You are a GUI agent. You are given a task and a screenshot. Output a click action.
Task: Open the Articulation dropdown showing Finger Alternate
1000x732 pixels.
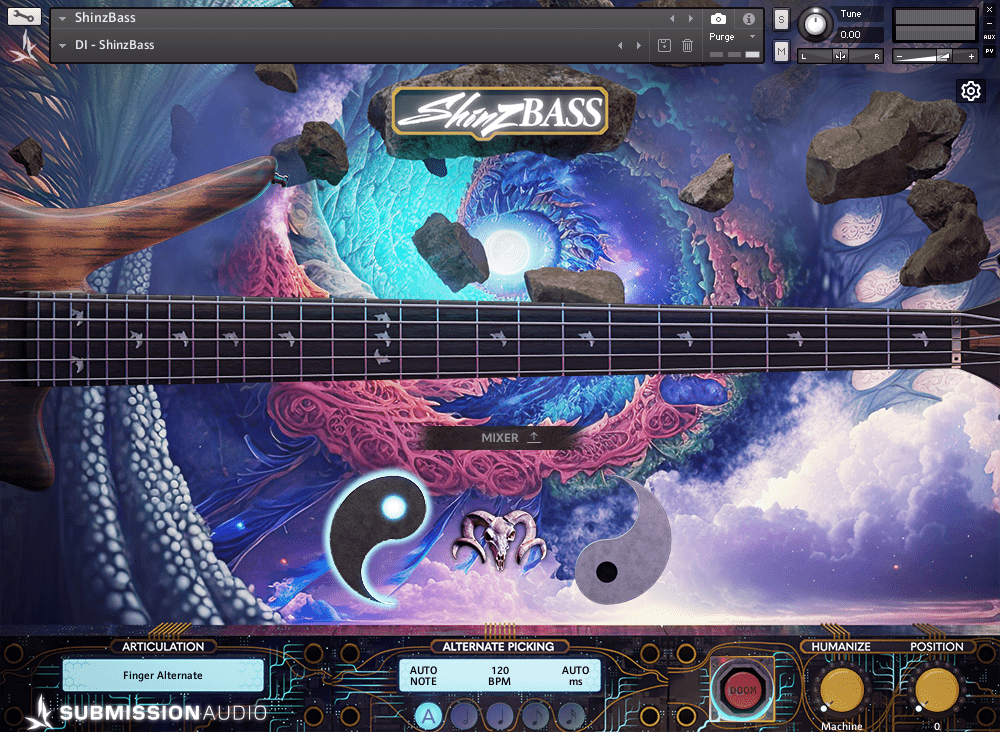(162, 674)
